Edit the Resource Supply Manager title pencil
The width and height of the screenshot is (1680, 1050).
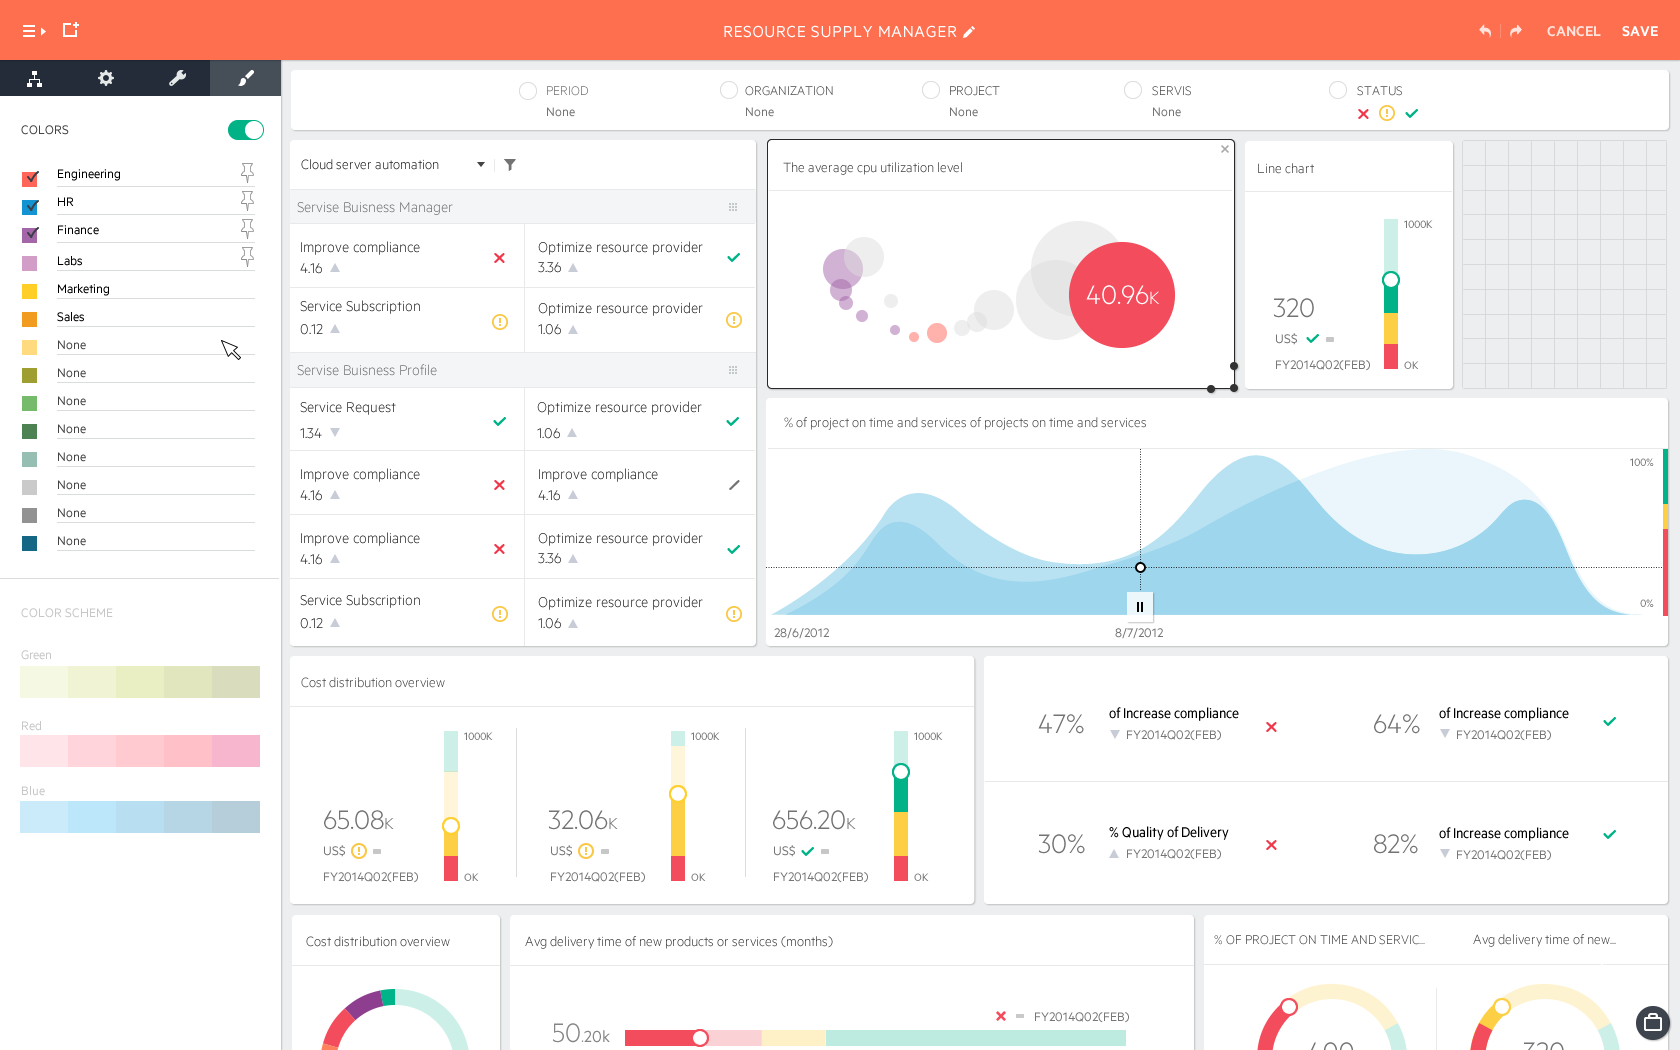click(x=969, y=32)
